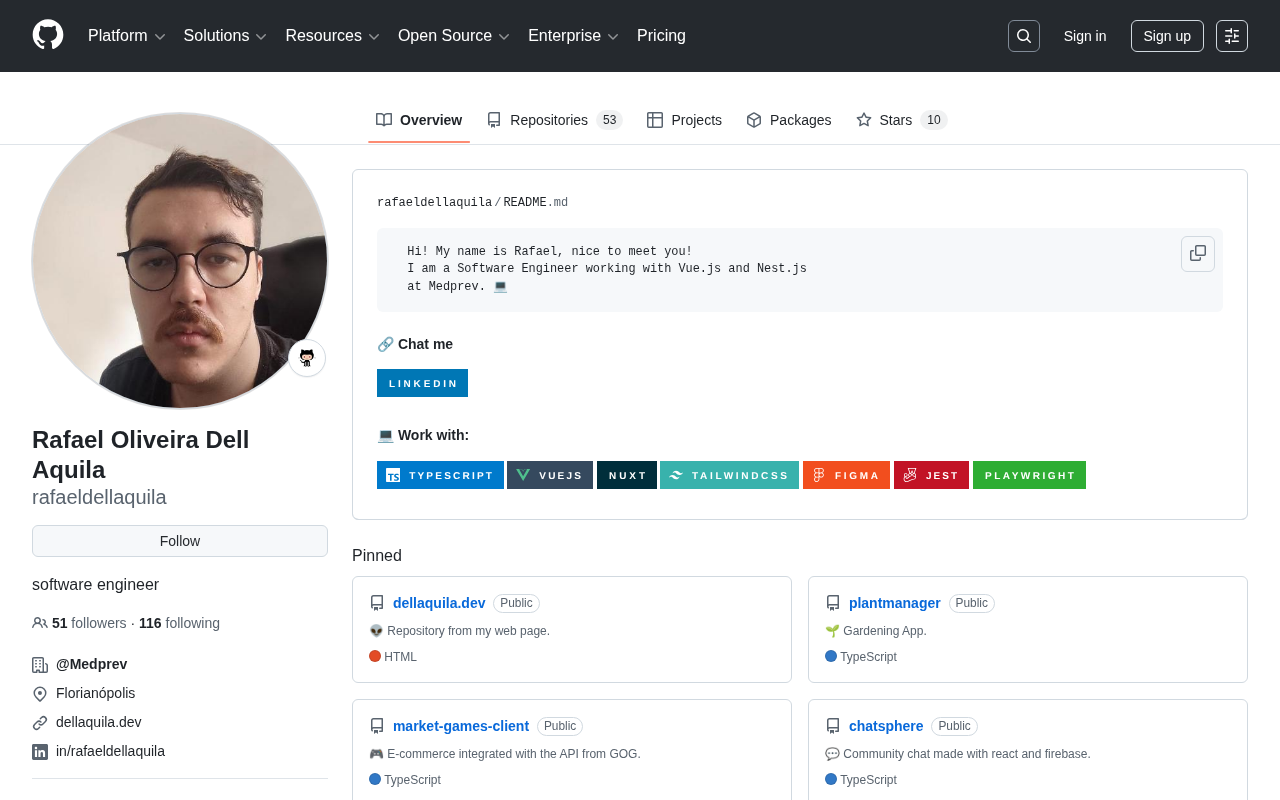
Task: Go to GitHub home via Octocat logo
Action: pyautogui.click(x=48, y=35)
